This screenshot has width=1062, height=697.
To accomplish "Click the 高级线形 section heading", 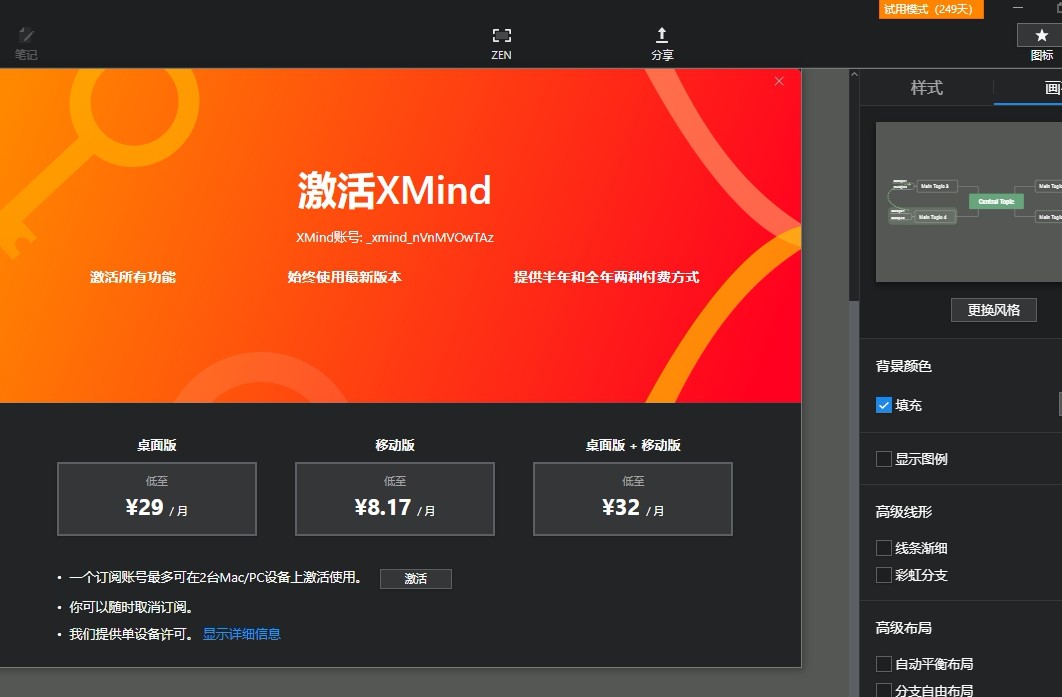I will point(904,512).
